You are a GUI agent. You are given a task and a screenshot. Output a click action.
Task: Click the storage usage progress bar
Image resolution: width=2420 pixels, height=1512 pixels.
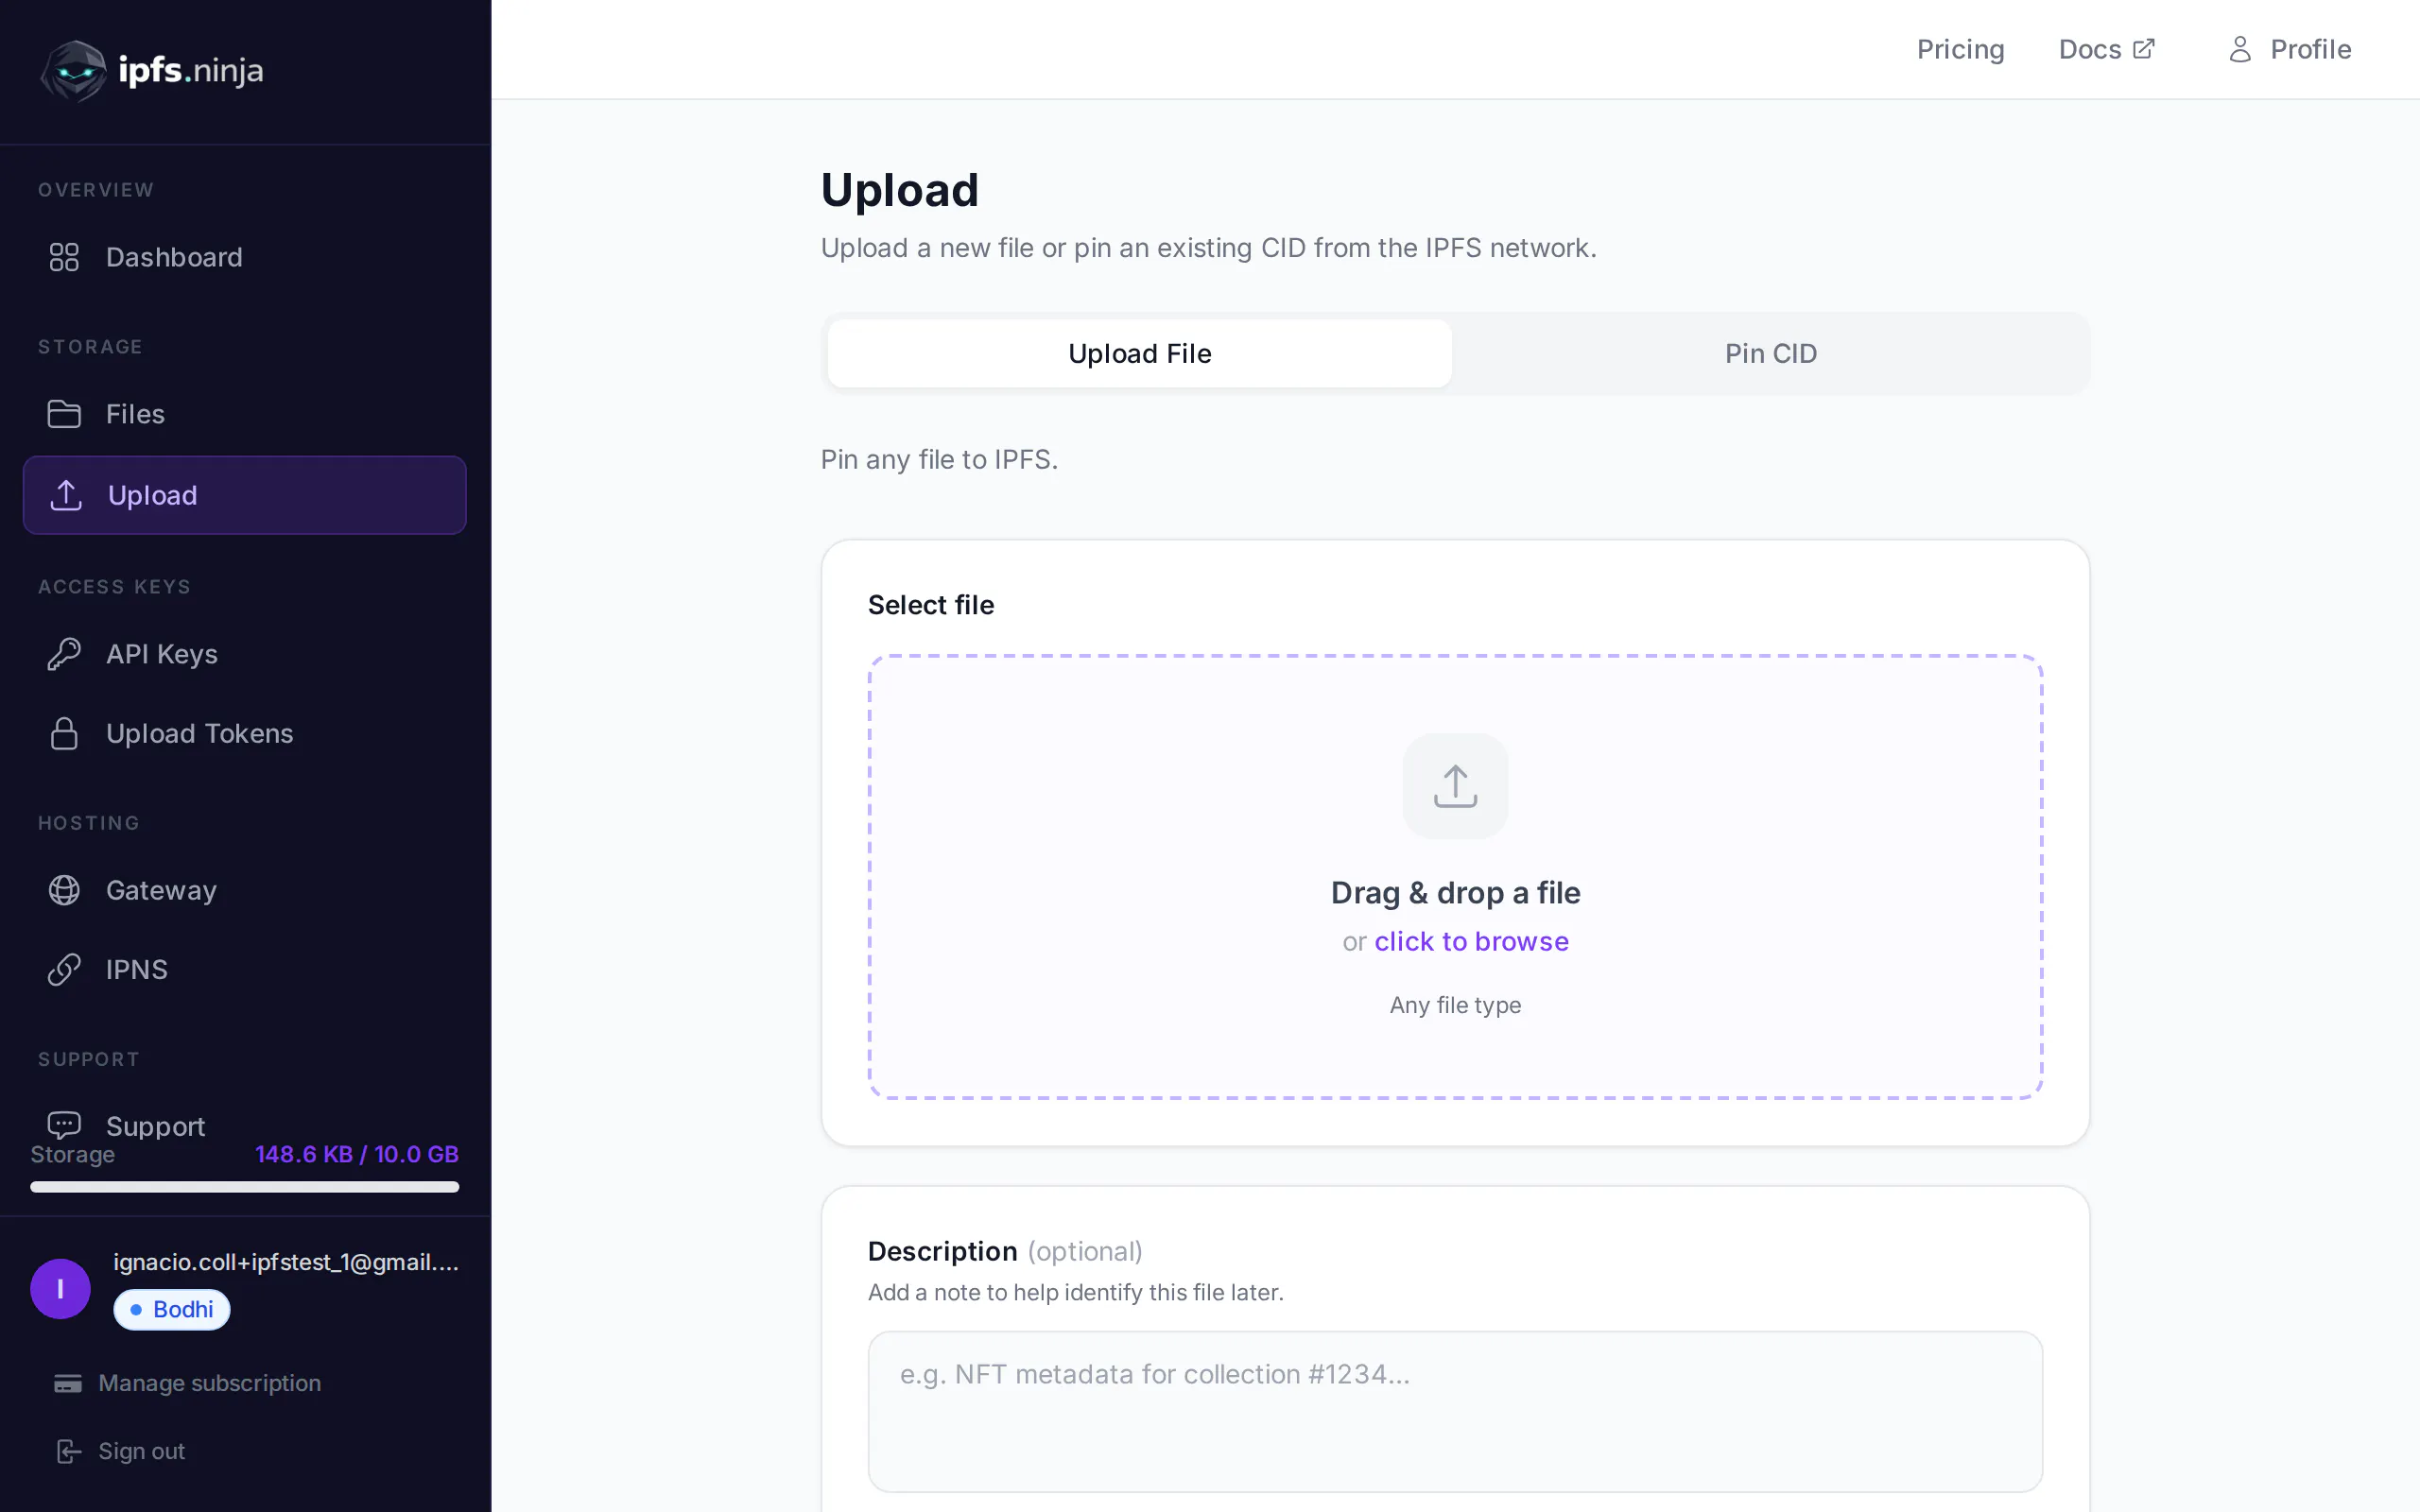coord(244,1187)
